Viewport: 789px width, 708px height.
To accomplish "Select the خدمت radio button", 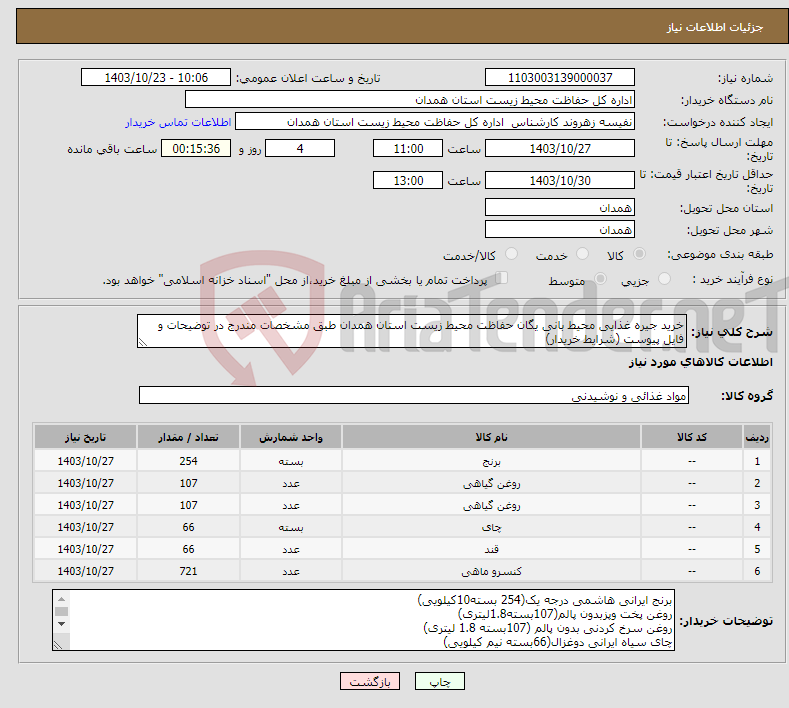I will (582, 254).
